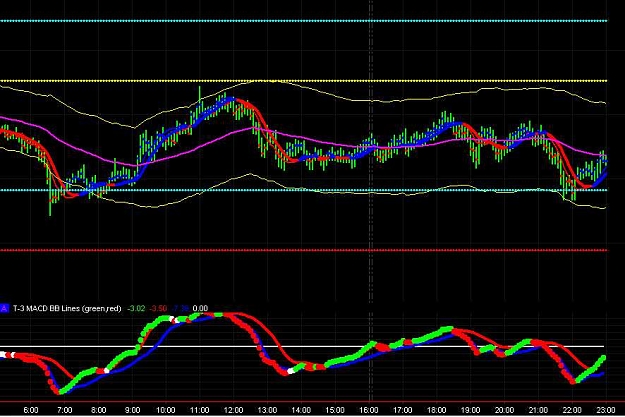Click the 19:00 time axis label
Screen dimensions: 625x417
coord(470,410)
